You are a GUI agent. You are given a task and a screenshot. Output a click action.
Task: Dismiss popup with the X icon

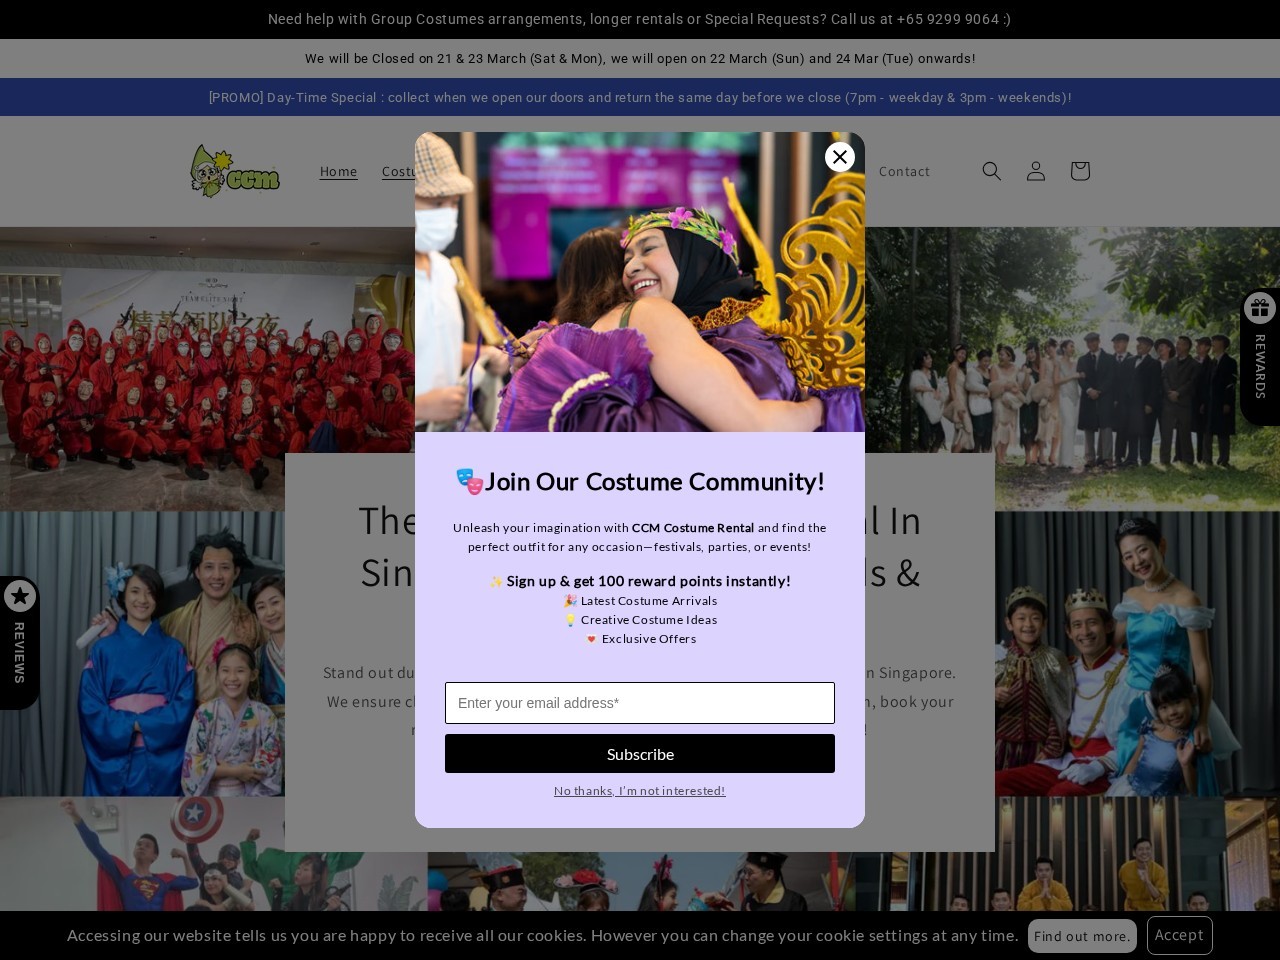pos(840,157)
